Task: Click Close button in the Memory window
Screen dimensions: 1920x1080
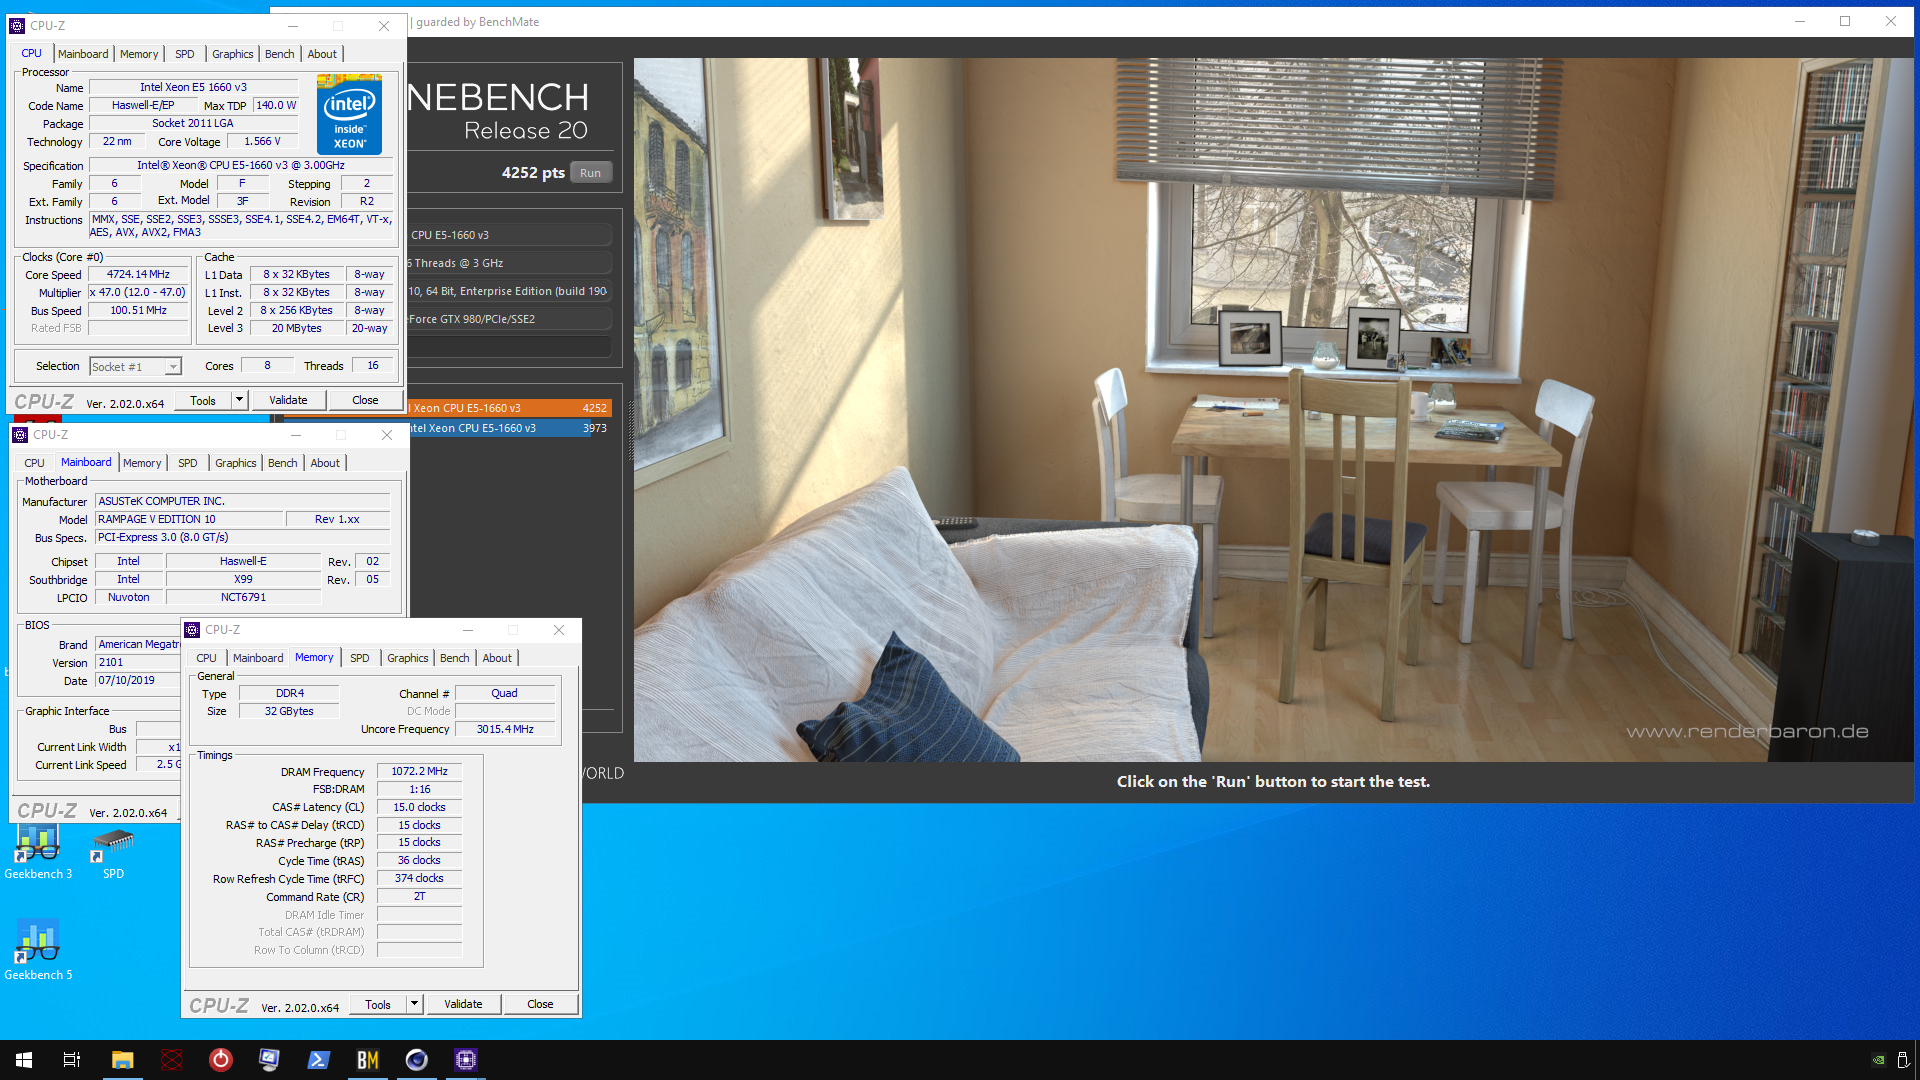Action: click(x=540, y=1004)
